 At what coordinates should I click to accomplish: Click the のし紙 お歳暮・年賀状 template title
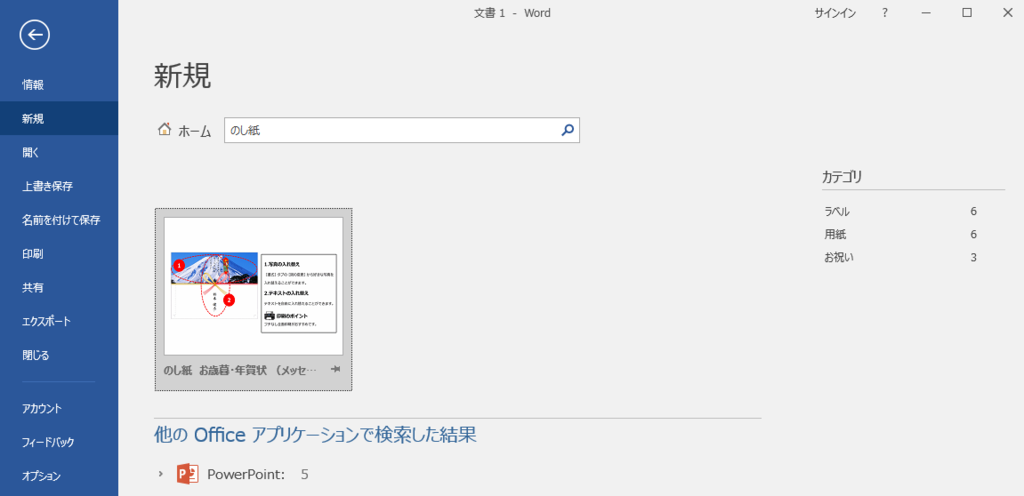240,370
